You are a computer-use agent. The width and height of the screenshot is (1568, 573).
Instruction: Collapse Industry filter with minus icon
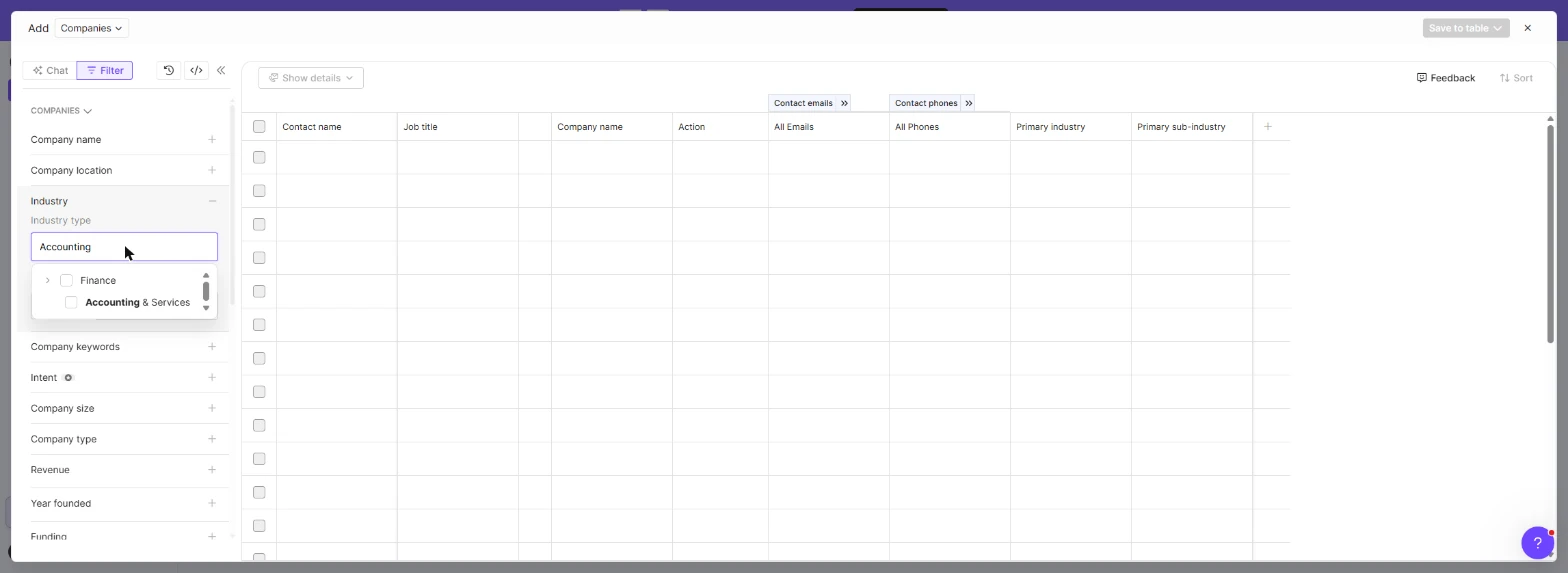point(212,201)
